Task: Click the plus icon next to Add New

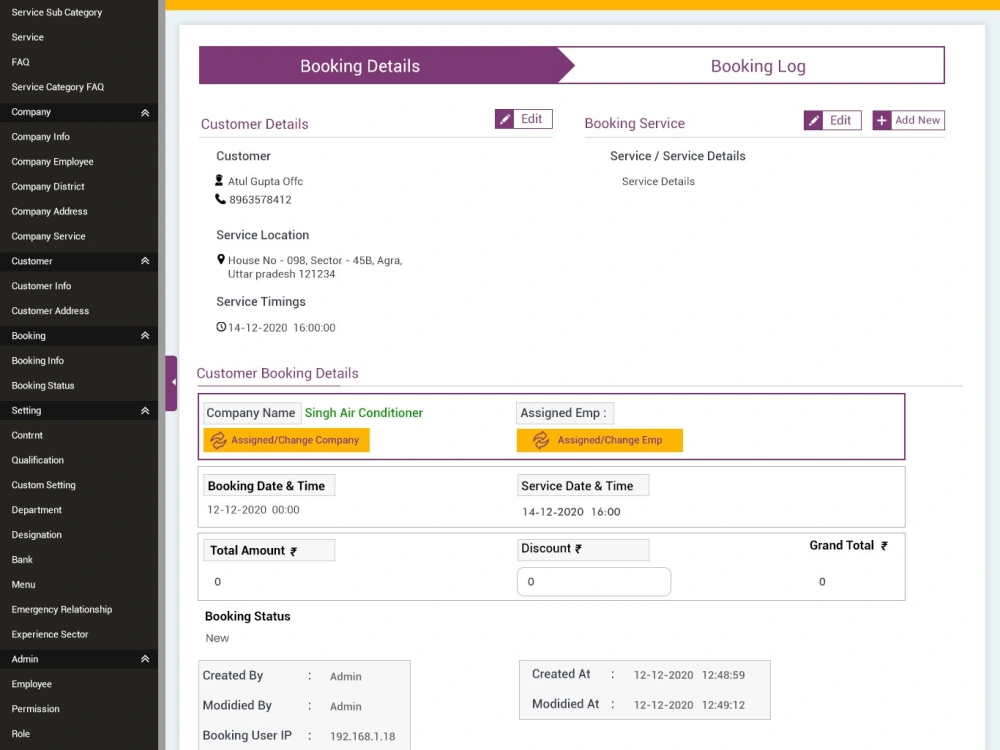Action: click(881, 121)
